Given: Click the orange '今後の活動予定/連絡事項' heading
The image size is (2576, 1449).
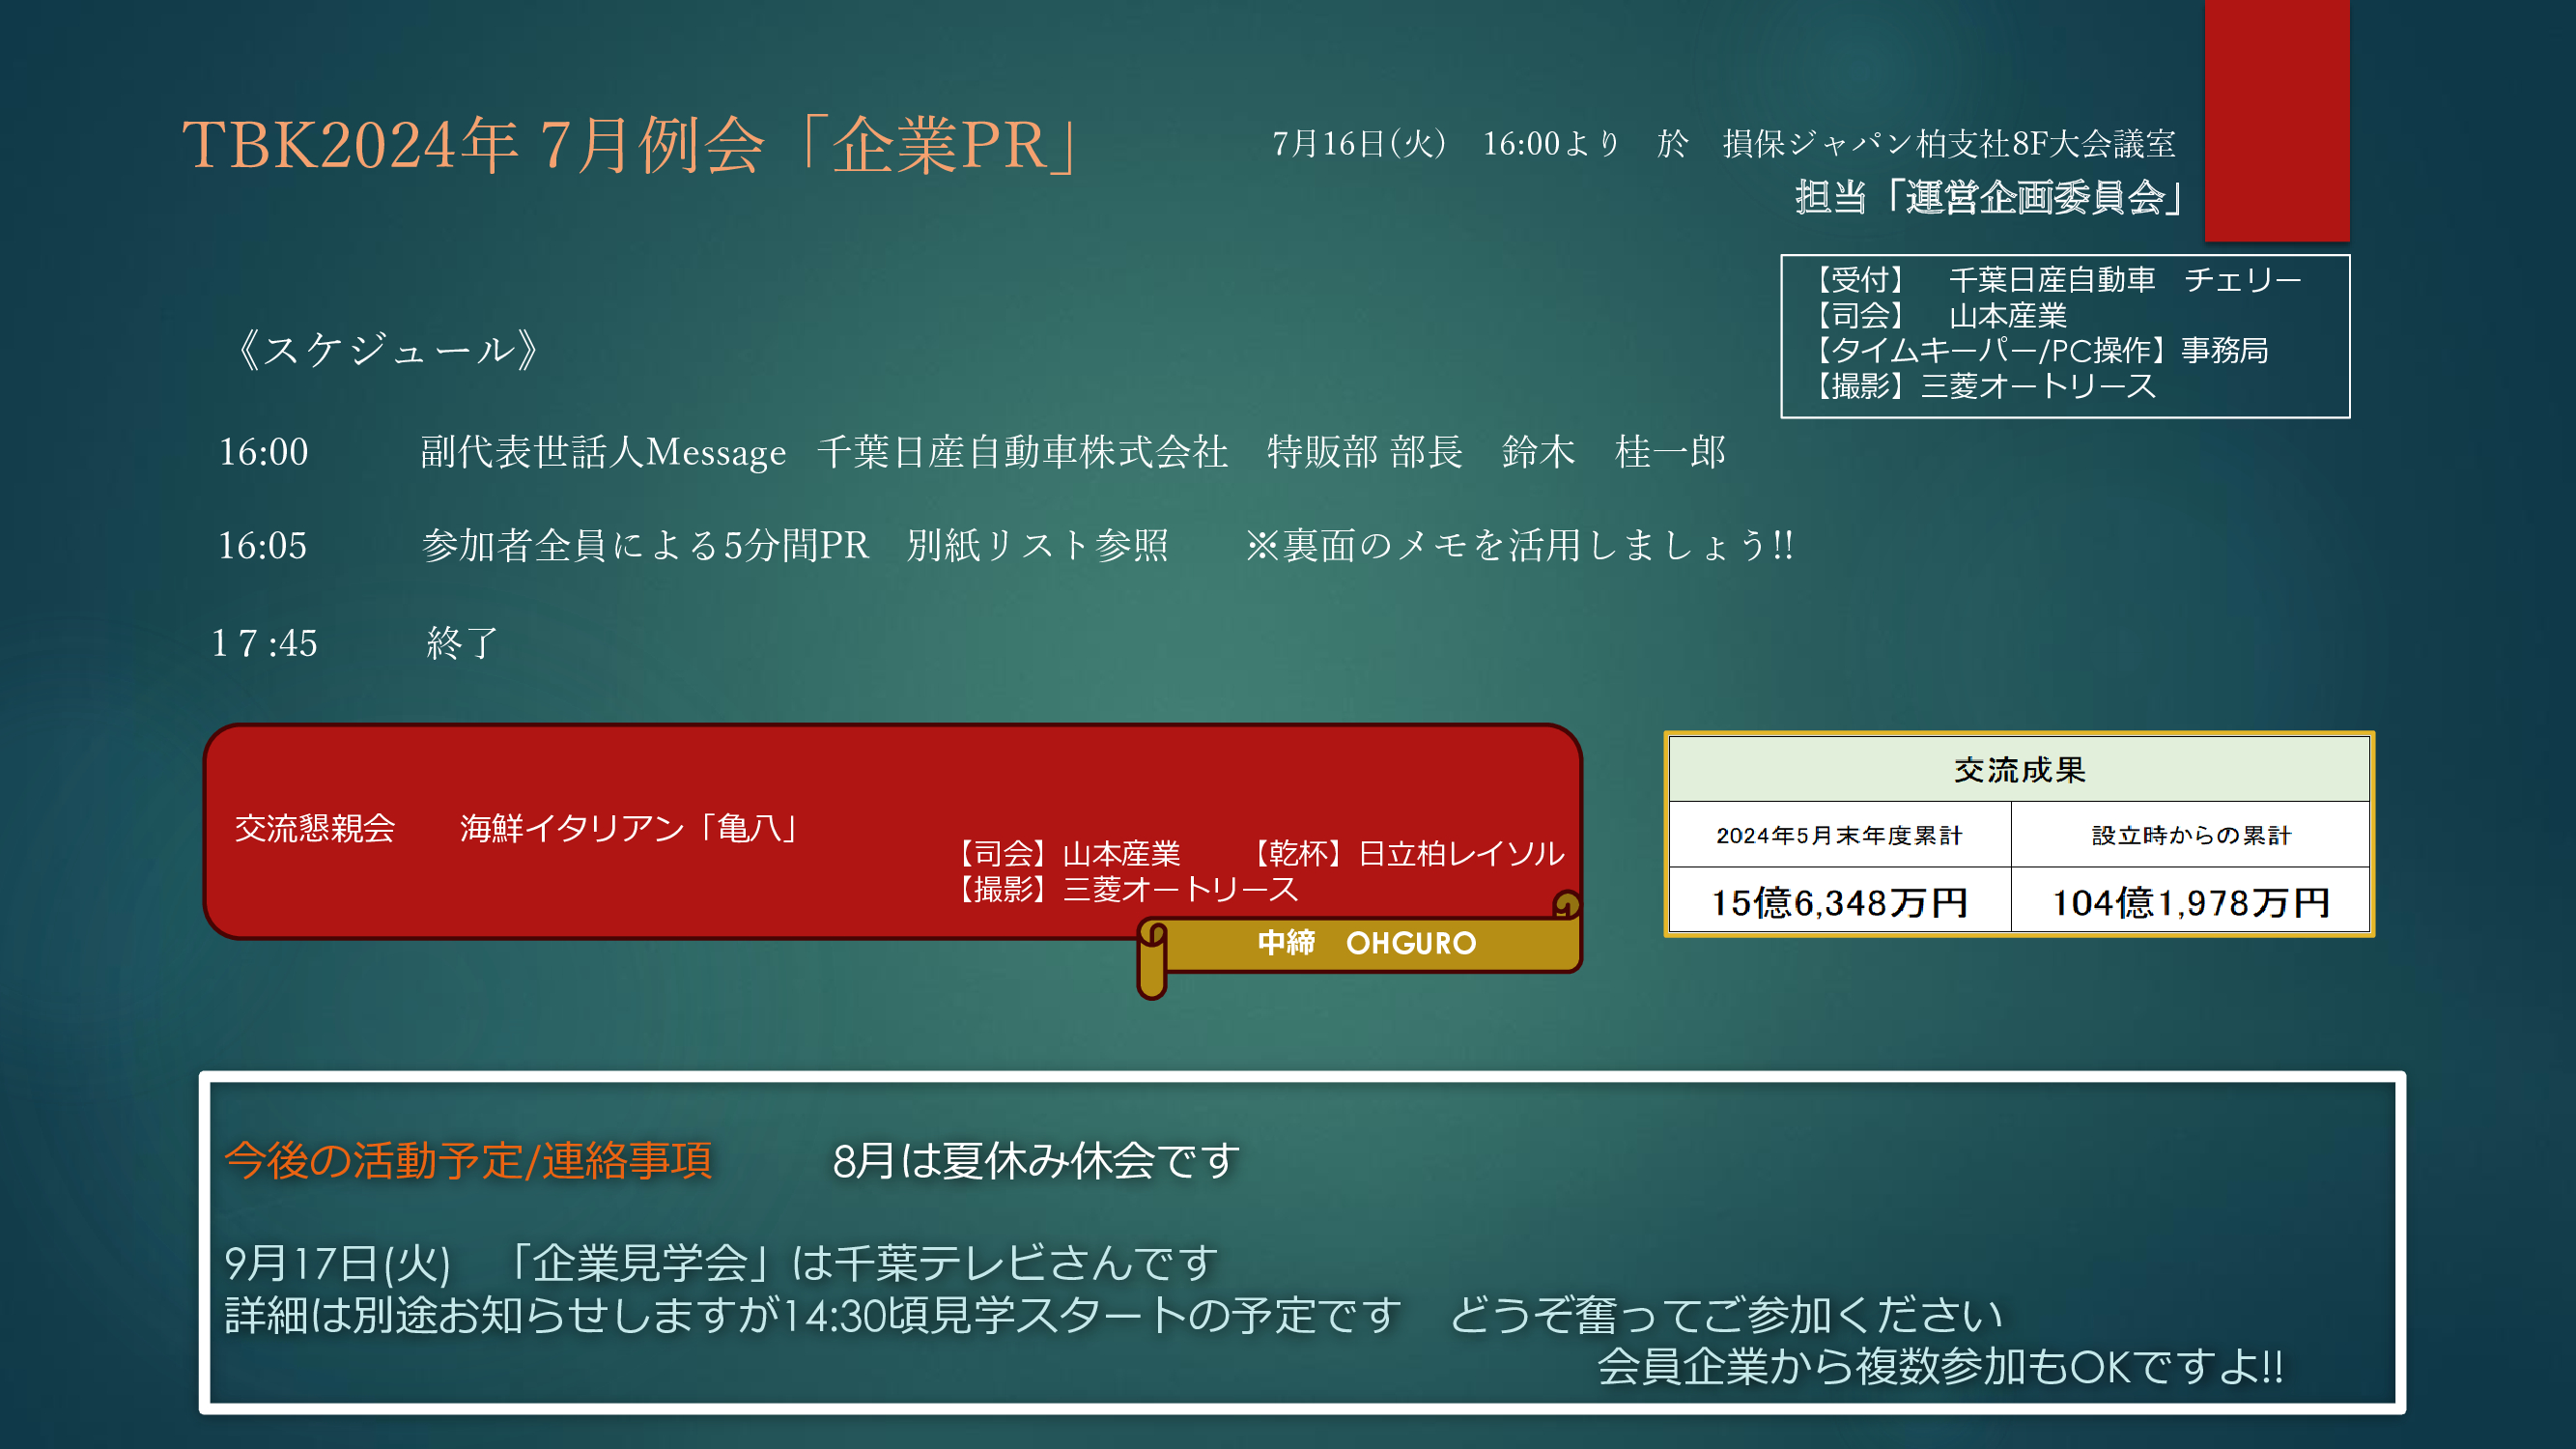Looking at the screenshot, I should pos(468,1161).
